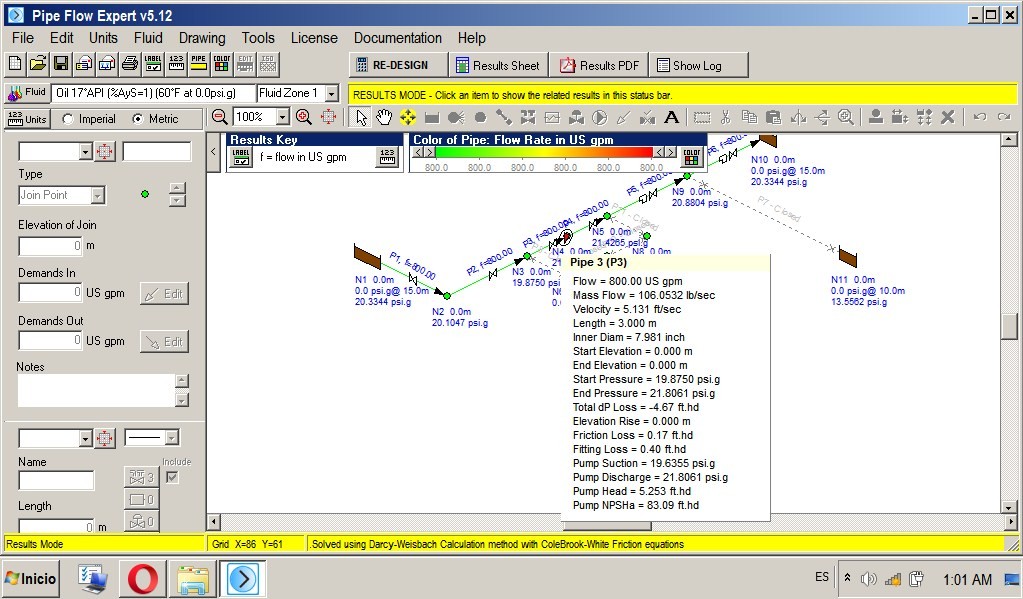Click the Paste clipboard tool
The height and width of the screenshot is (599, 1023).
(773, 117)
